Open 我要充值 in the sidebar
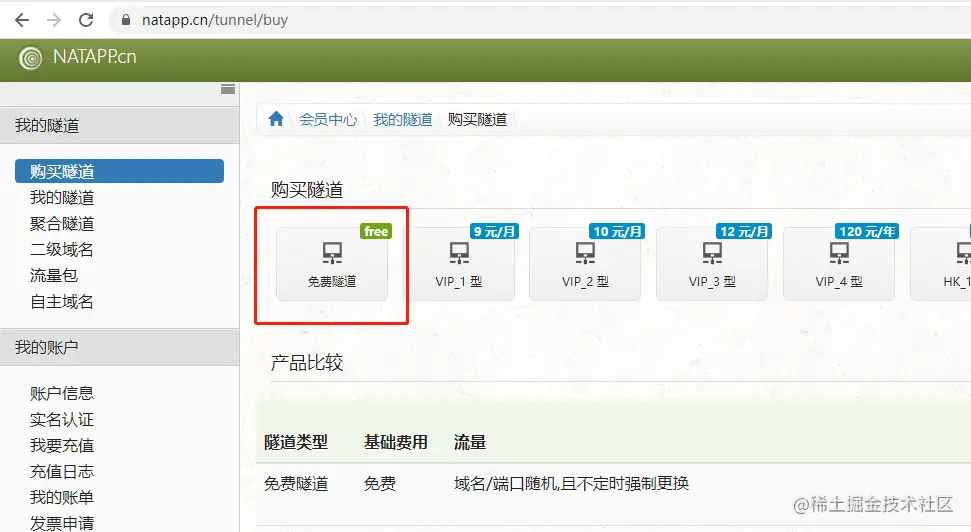971x532 pixels. pos(62,445)
